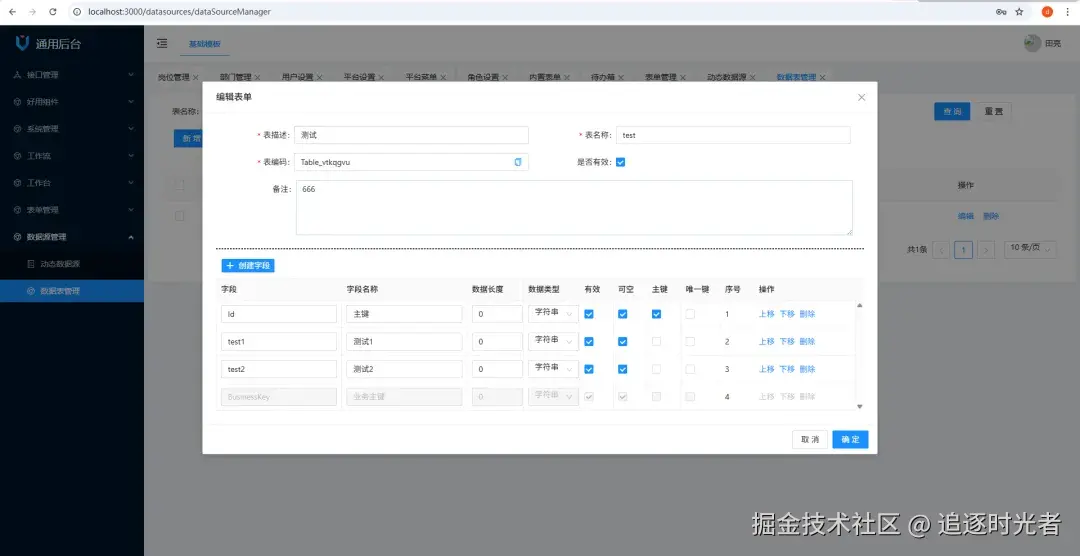
Task: Expand the 工作流 sidebar menu
Action: 72,156
